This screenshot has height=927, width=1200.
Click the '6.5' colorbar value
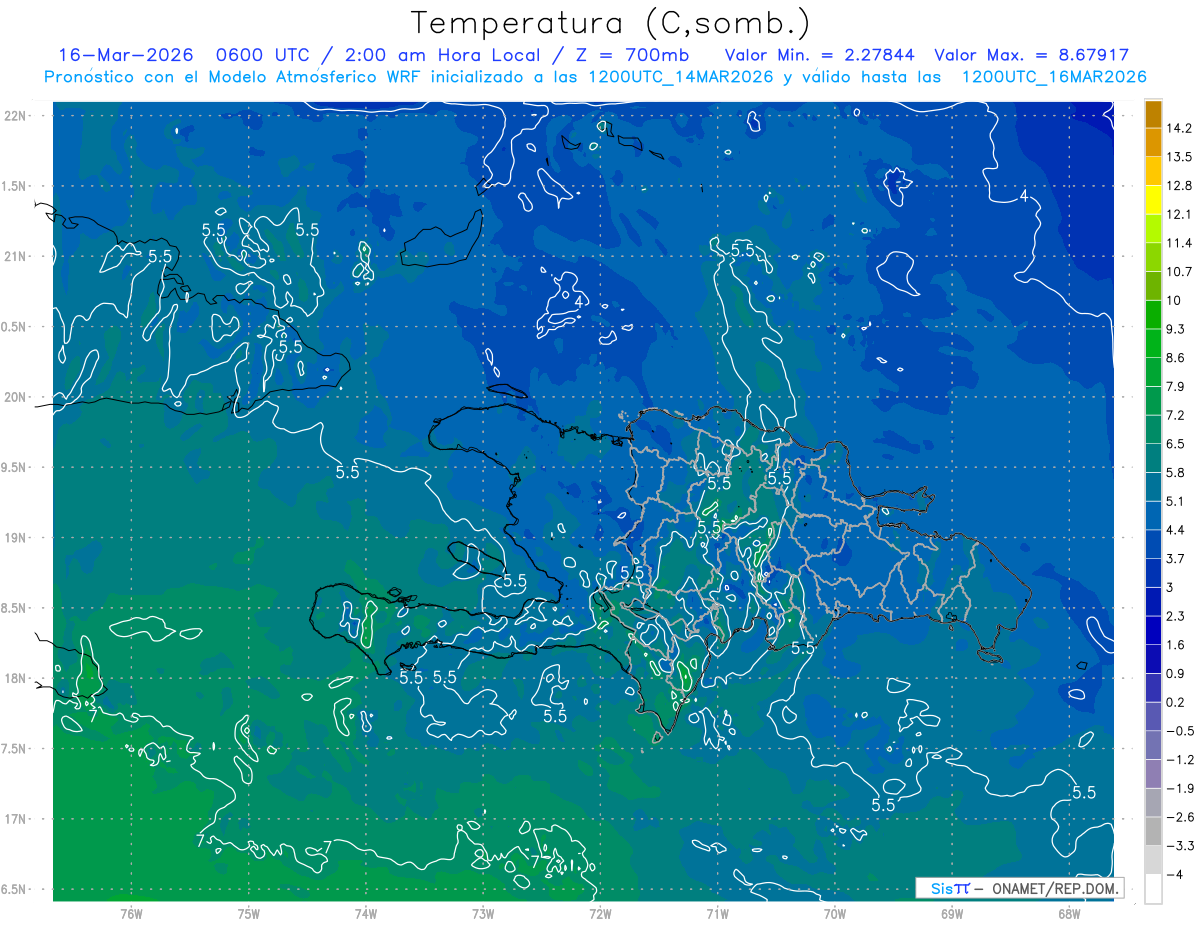(x=1176, y=445)
